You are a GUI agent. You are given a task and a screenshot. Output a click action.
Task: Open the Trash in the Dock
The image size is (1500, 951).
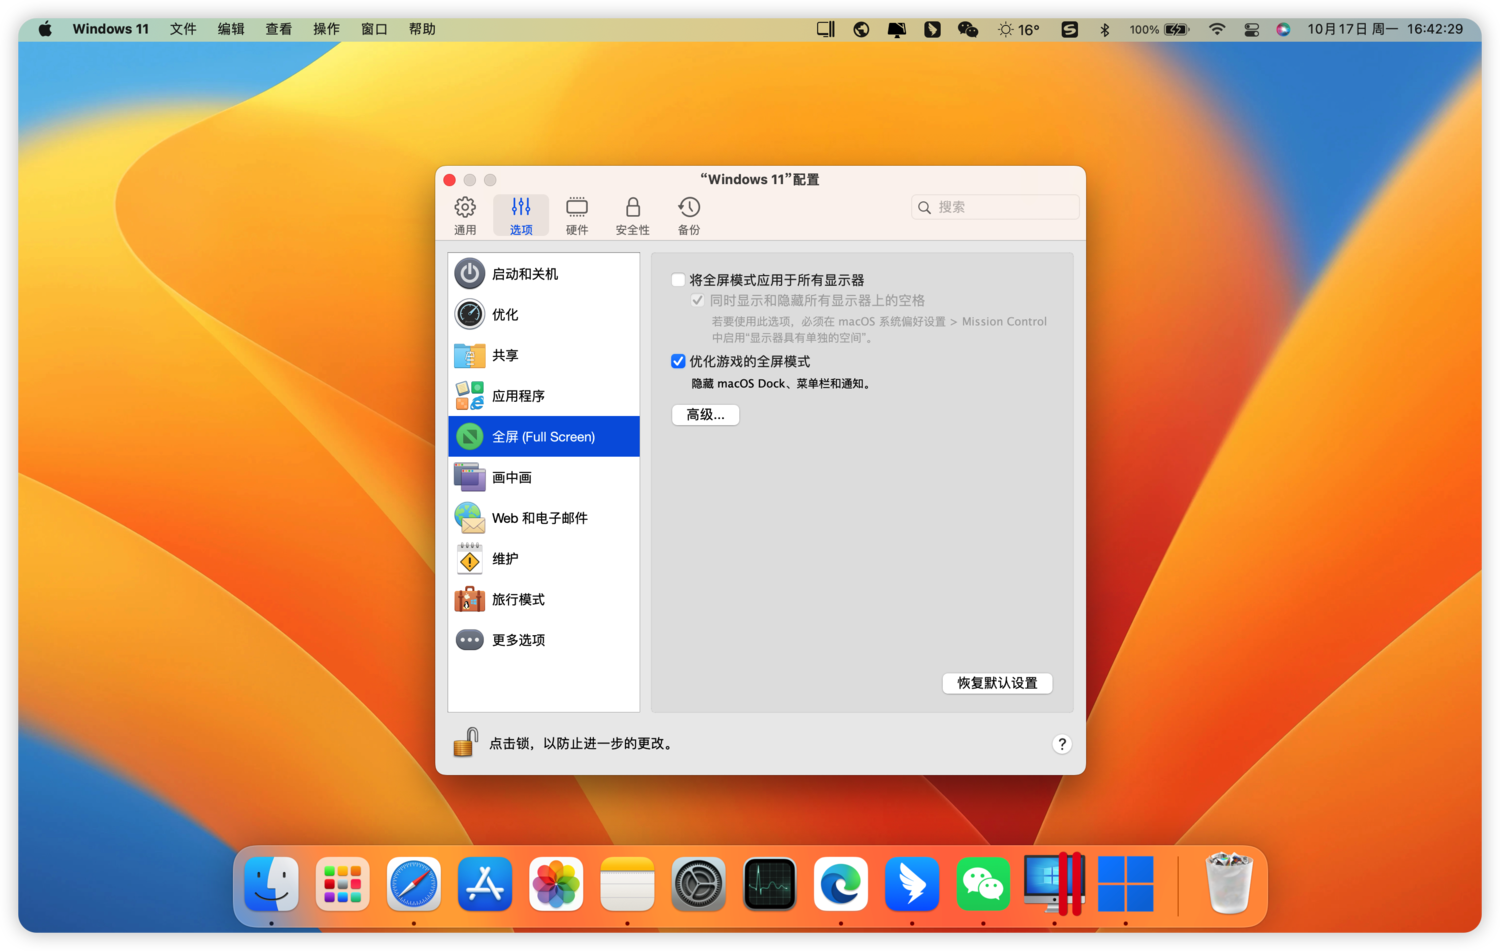click(x=1229, y=884)
